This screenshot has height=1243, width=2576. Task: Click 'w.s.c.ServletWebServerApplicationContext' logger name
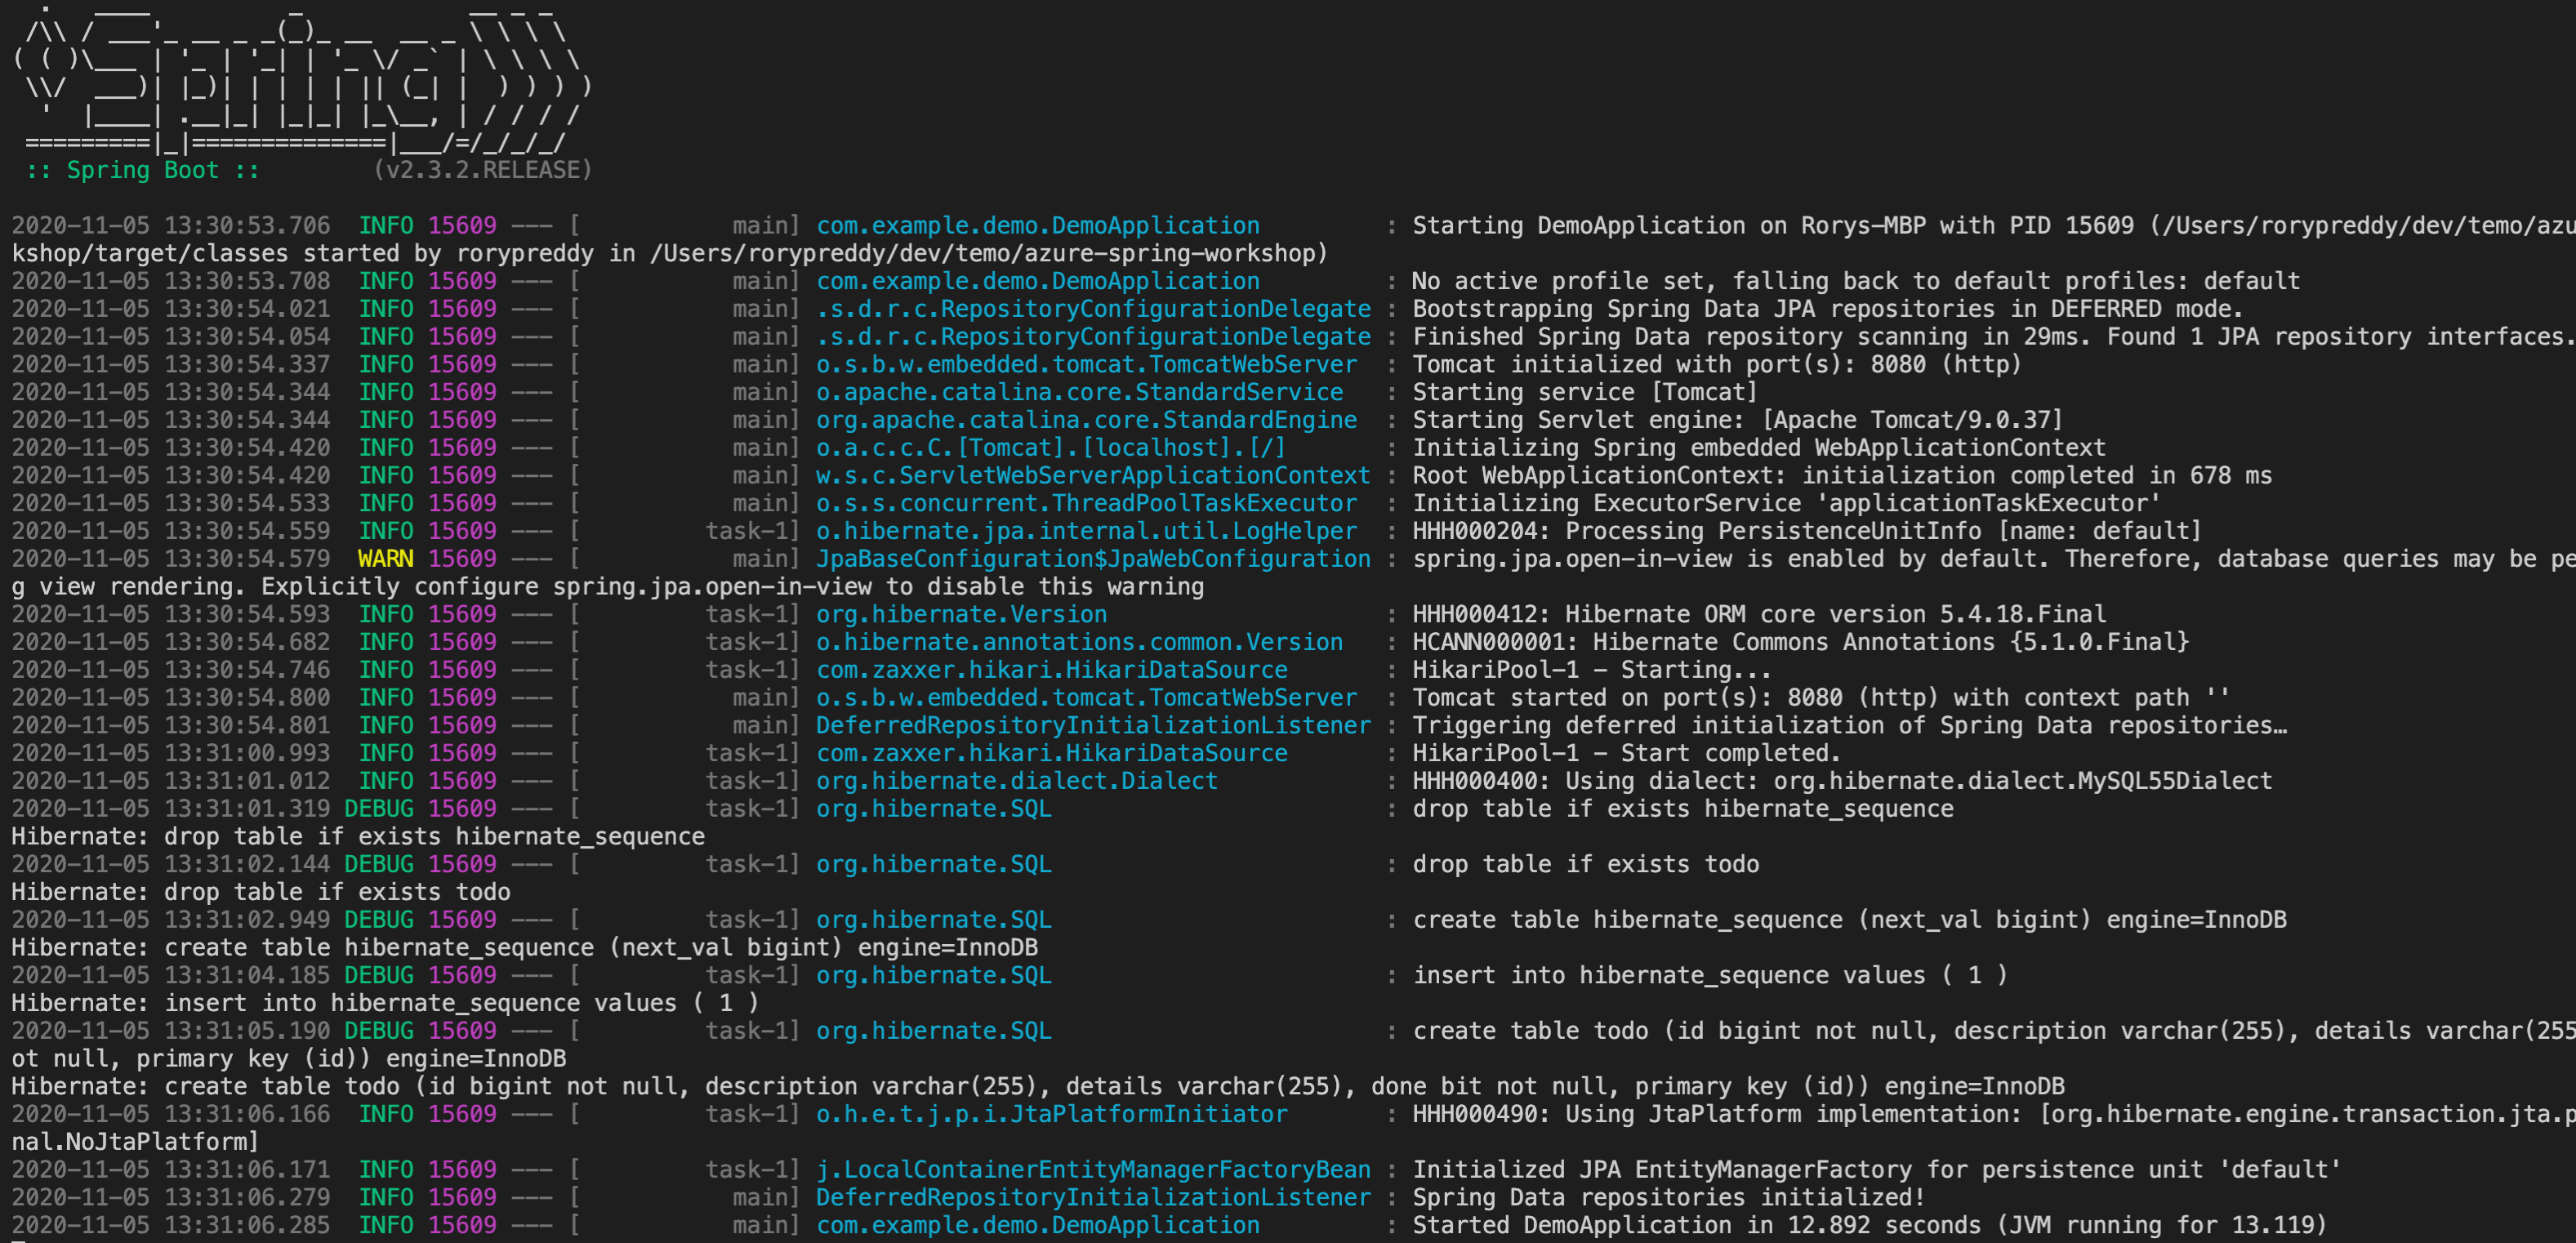pos(1093,476)
